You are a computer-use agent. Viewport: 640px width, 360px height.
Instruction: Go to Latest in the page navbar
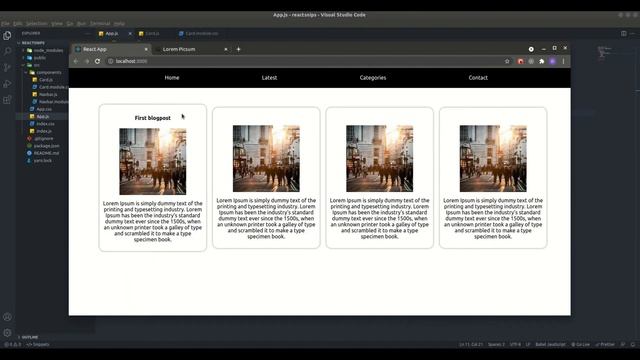pyautogui.click(x=269, y=78)
